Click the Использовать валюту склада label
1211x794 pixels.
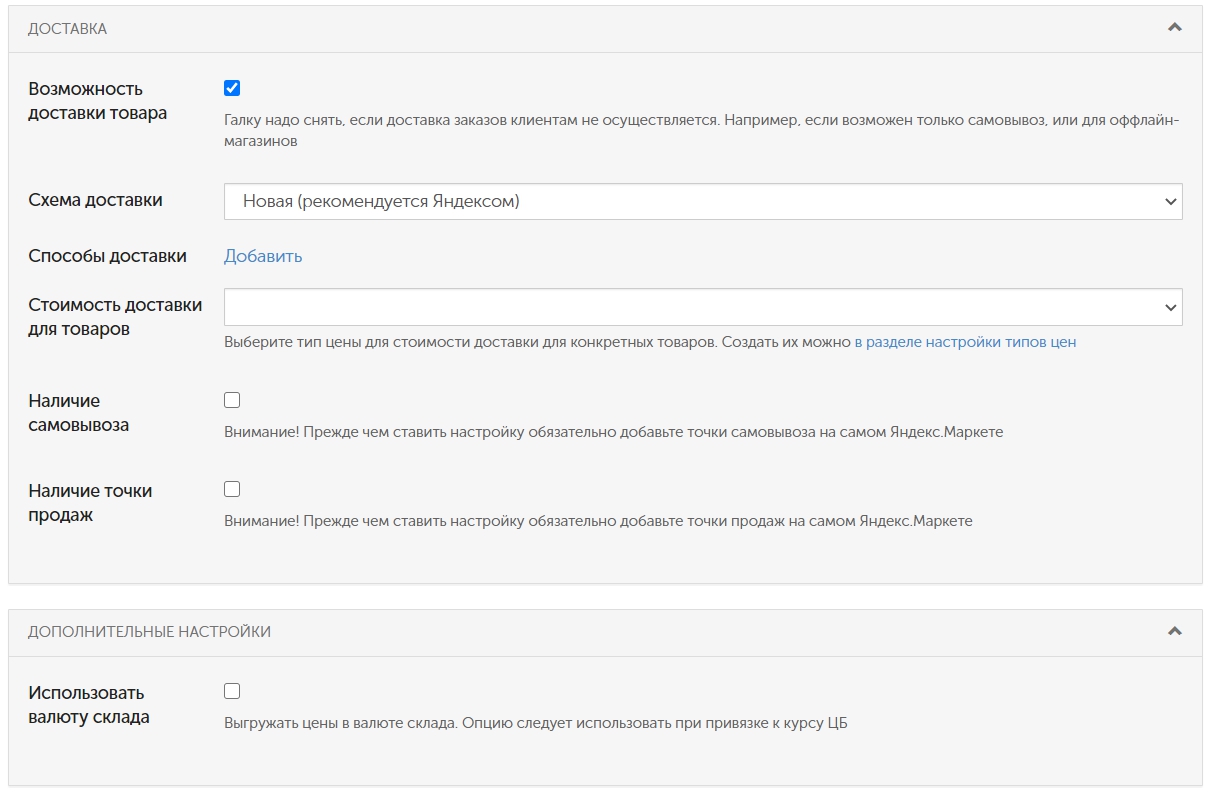pos(89,705)
